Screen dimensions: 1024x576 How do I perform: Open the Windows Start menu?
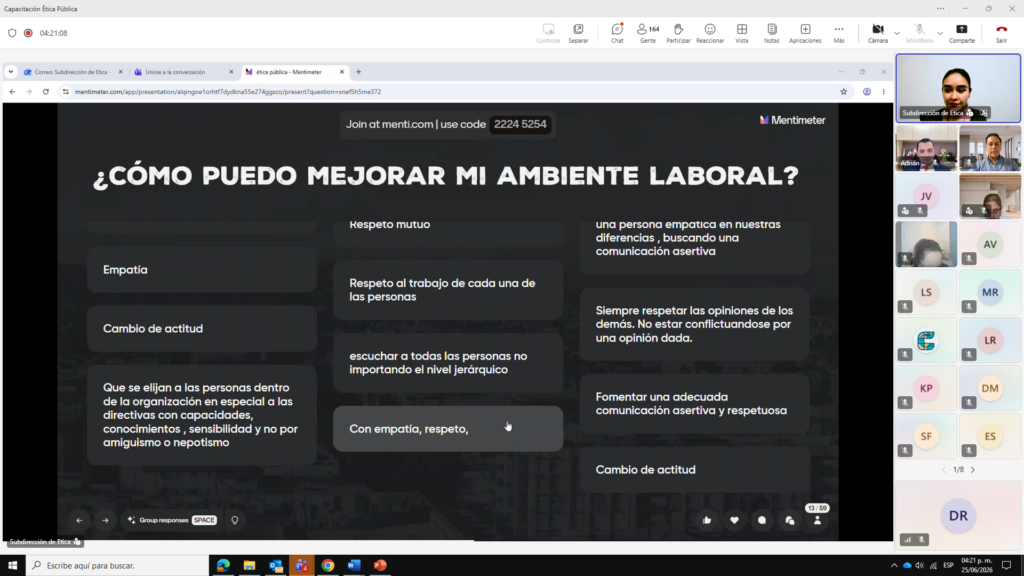[x=13, y=566]
